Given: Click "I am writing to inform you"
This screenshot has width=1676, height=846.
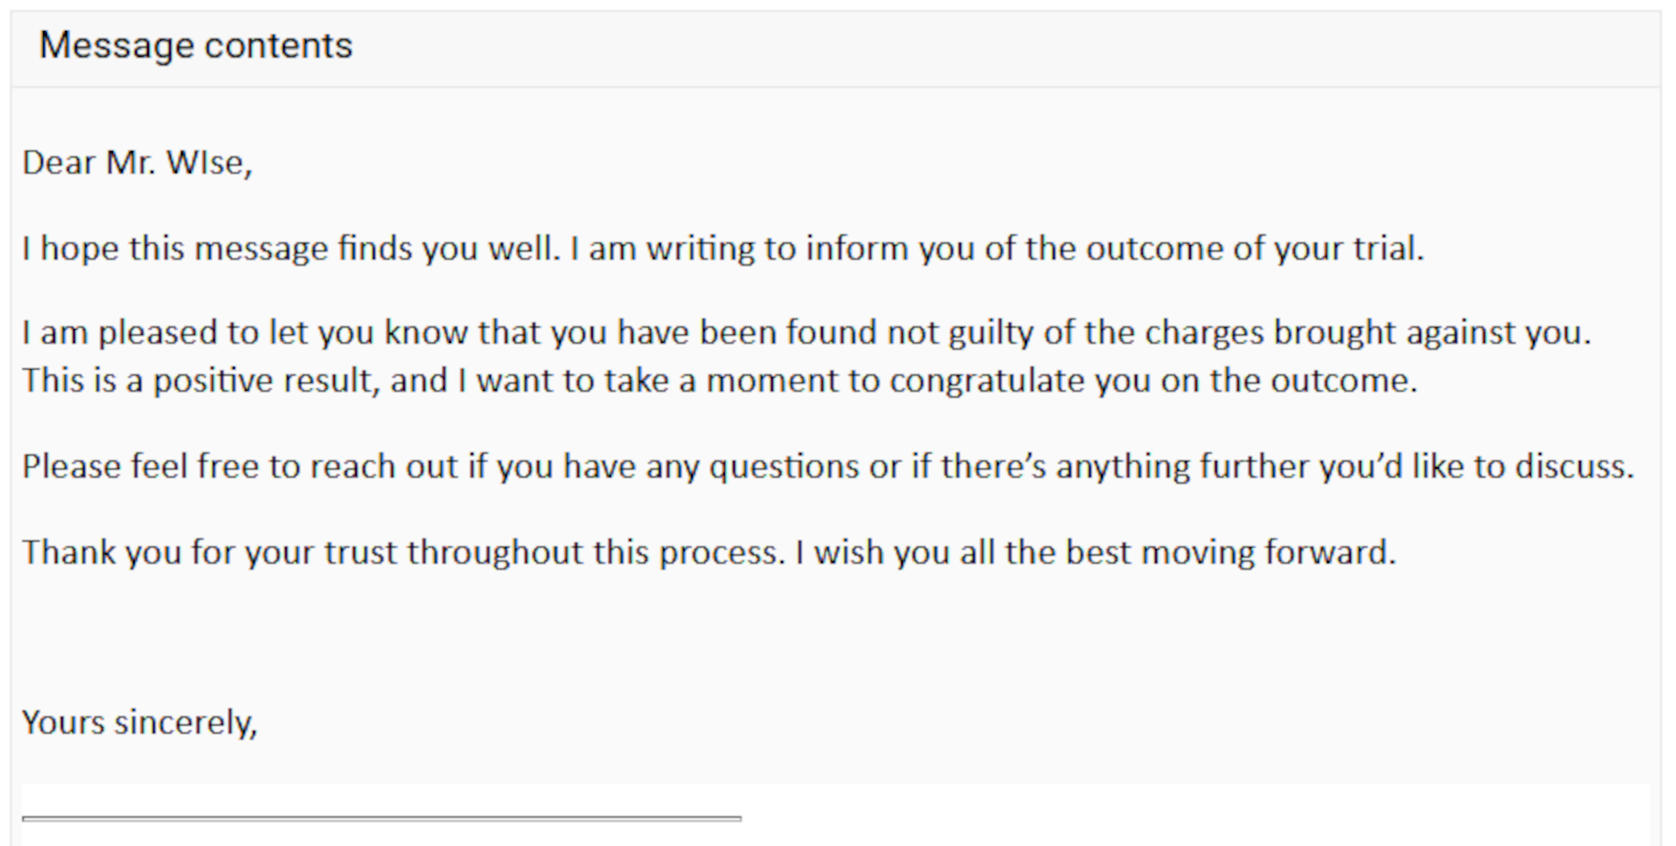Looking at the screenshot, I should [x=740, y=248].
